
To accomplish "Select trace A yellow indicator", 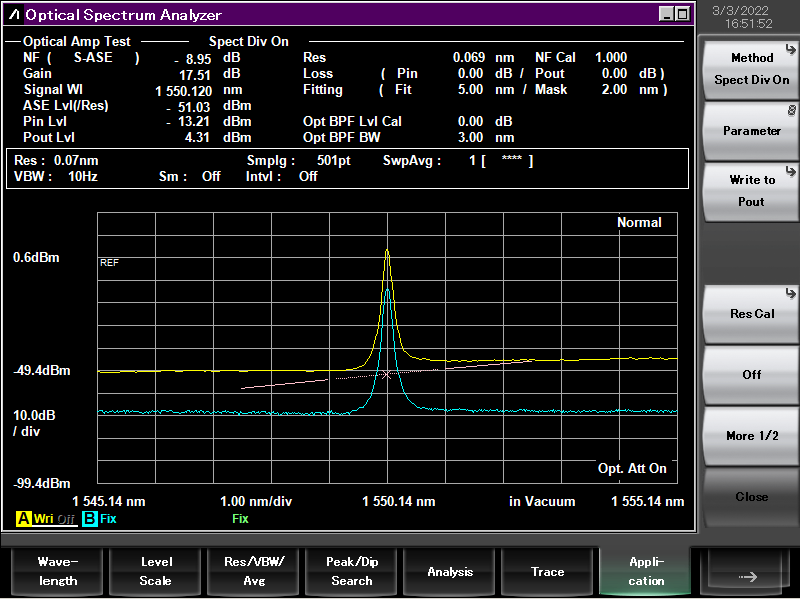I will [x=22, y=519].
